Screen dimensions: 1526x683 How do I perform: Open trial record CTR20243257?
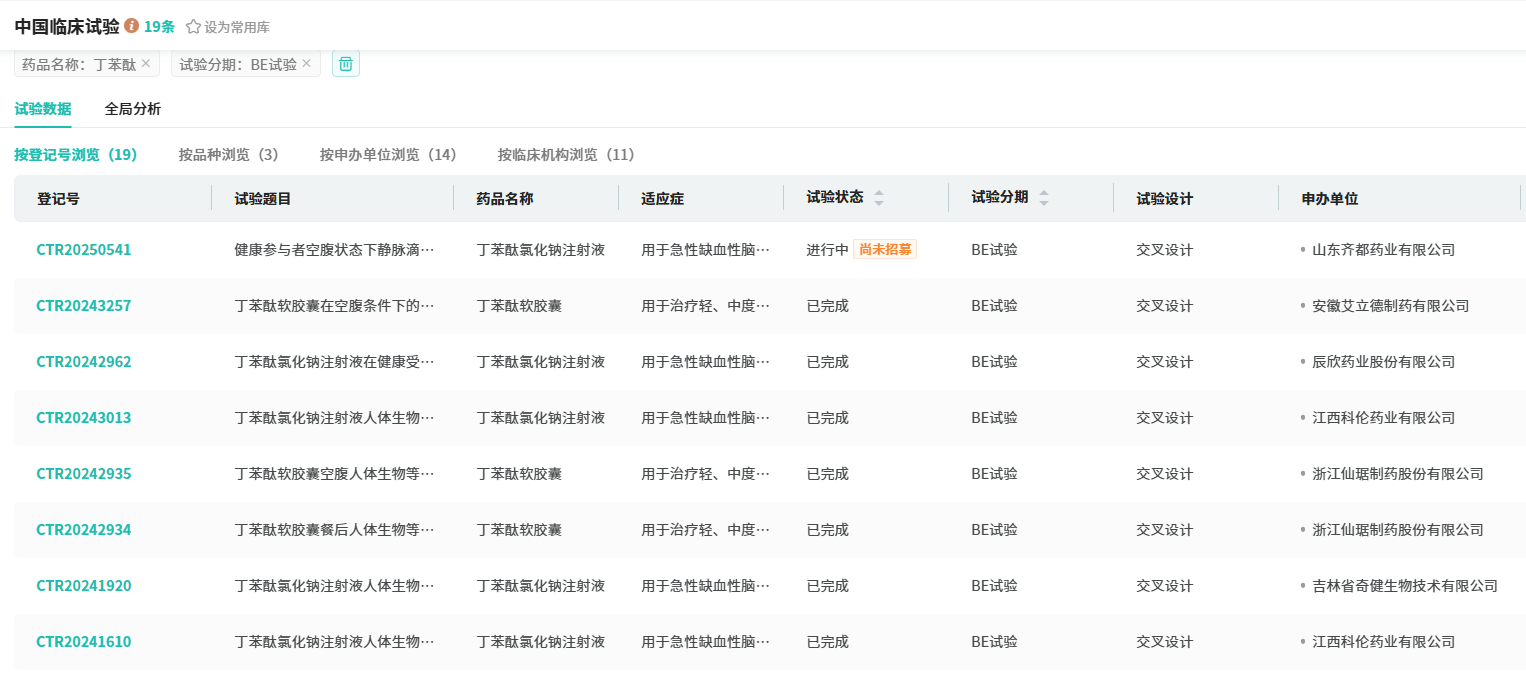(x=84, y=306)
